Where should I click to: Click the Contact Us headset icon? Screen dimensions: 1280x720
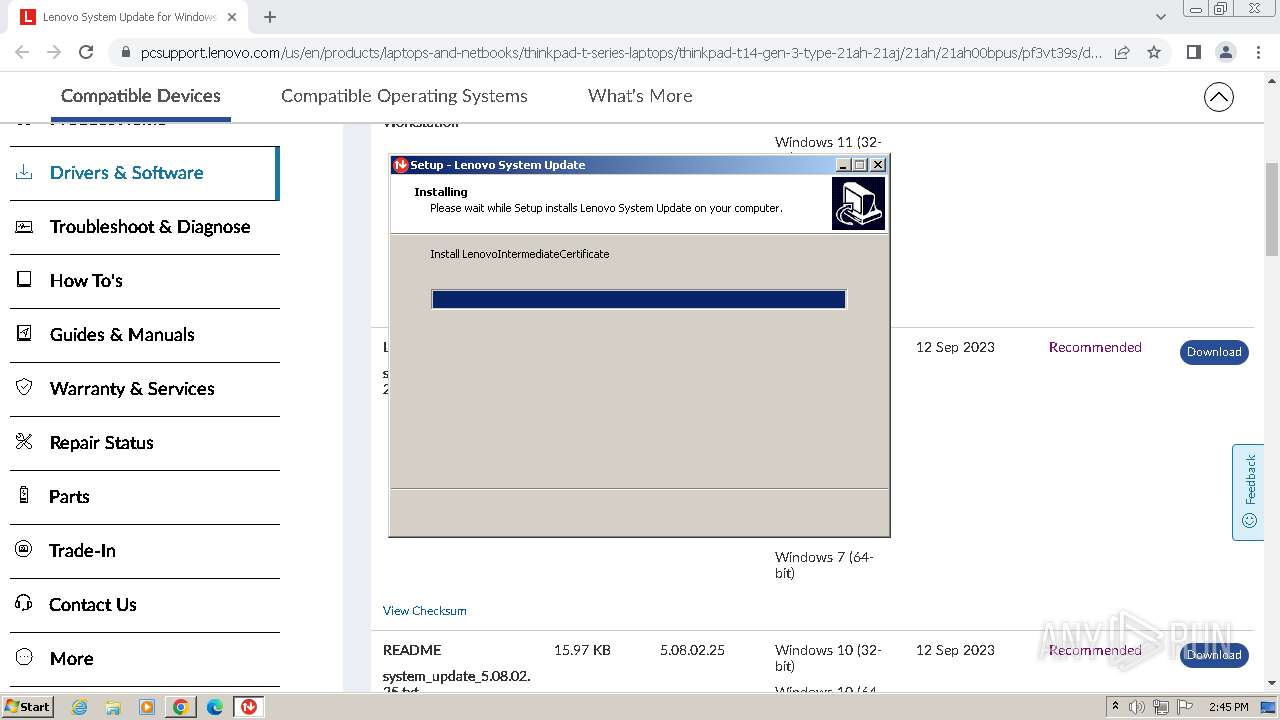24,604
